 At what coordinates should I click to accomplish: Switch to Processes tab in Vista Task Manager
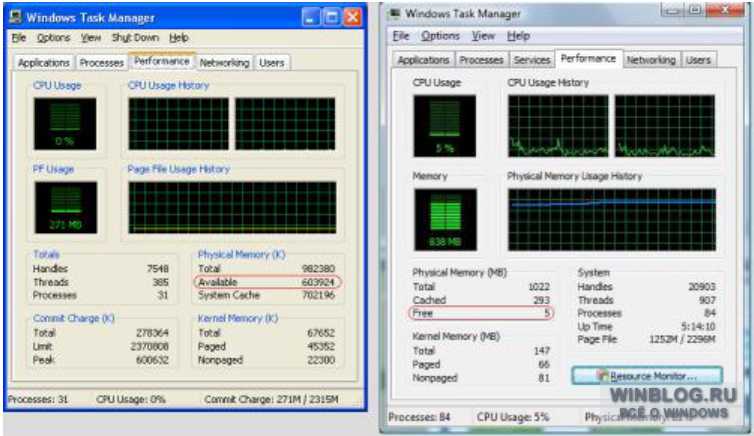click(481, 60)
